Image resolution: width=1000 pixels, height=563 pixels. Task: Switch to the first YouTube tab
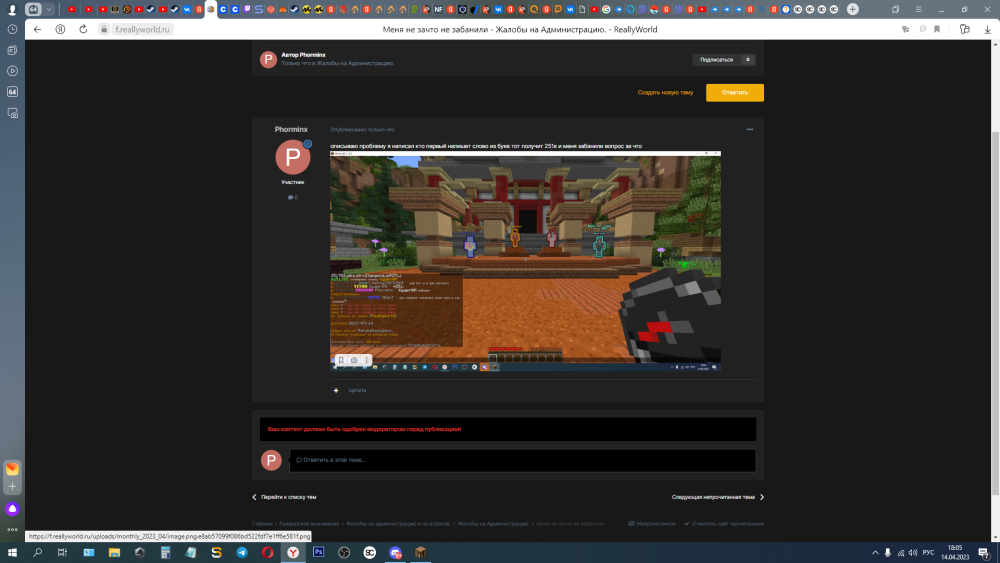(x=72, y=10)
